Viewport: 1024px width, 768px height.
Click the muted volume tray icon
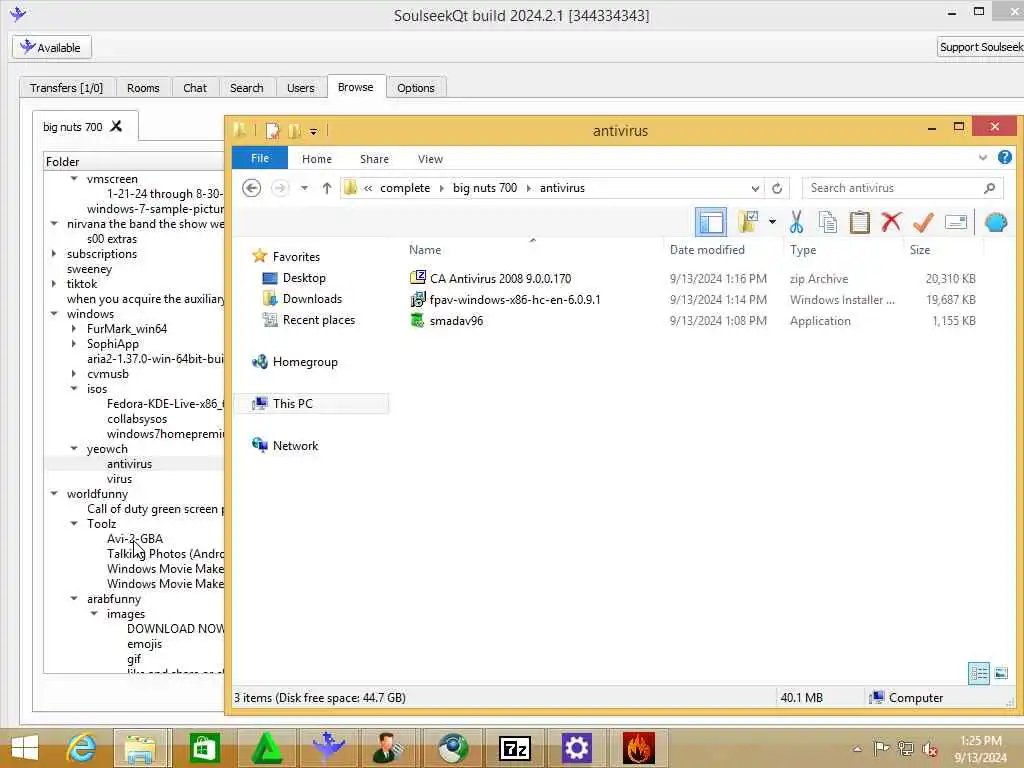(x=929, y=749)
